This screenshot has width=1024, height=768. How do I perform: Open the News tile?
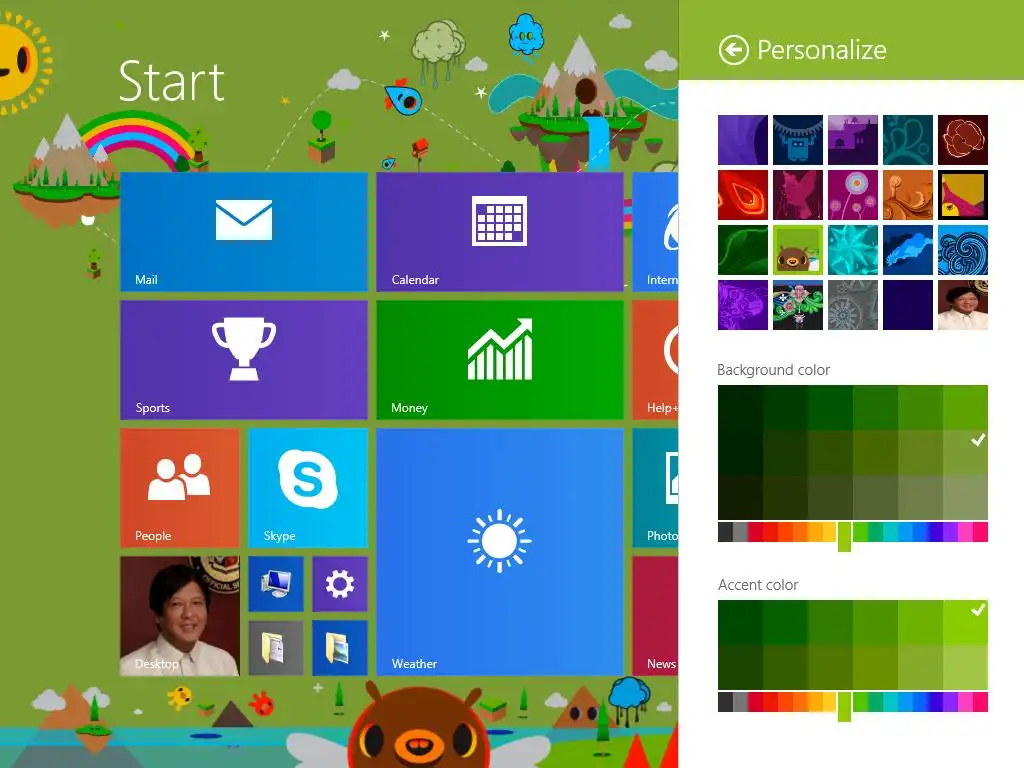click(x=655, y=616)
